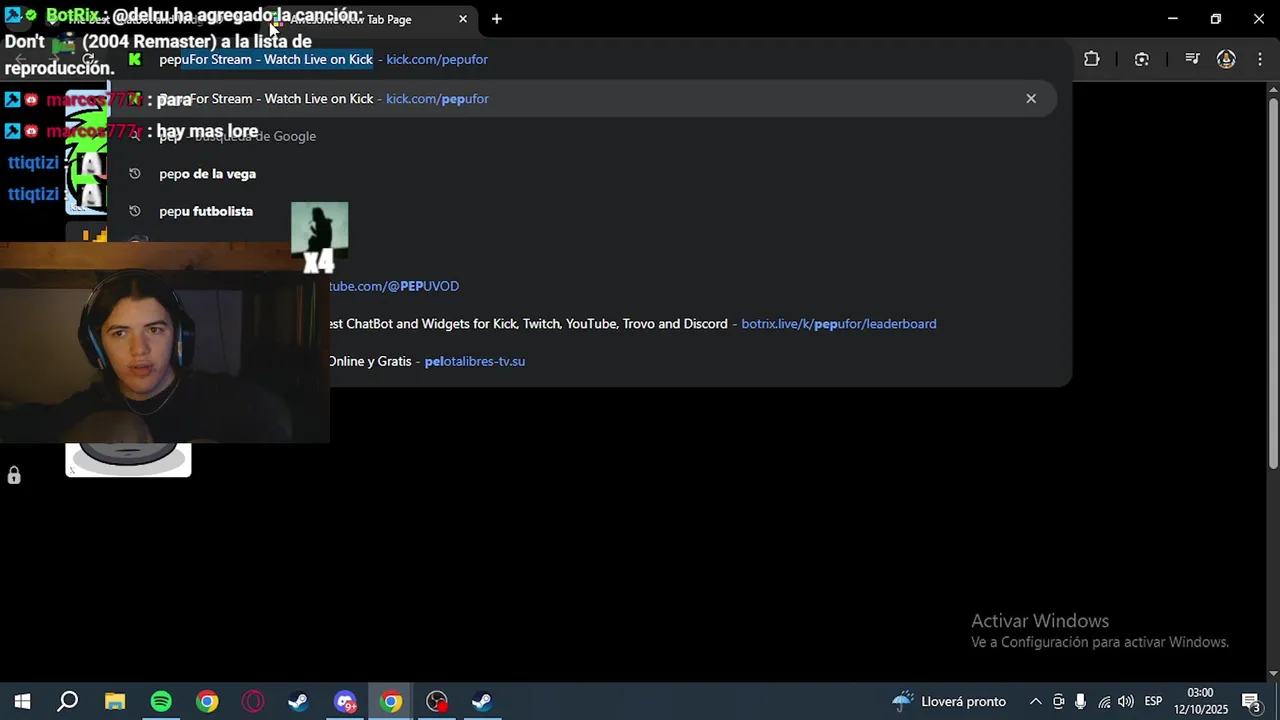Open the Chrome three-dot menu
1280x720 pixels.
click(1258, 59)
